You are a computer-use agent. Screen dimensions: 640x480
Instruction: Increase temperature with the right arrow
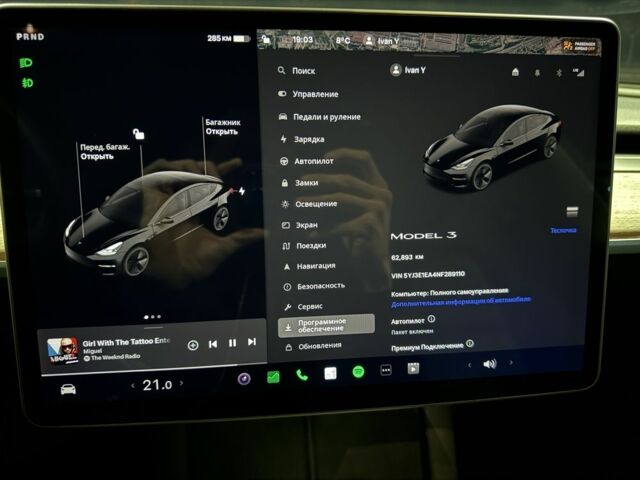click(182, 383)
